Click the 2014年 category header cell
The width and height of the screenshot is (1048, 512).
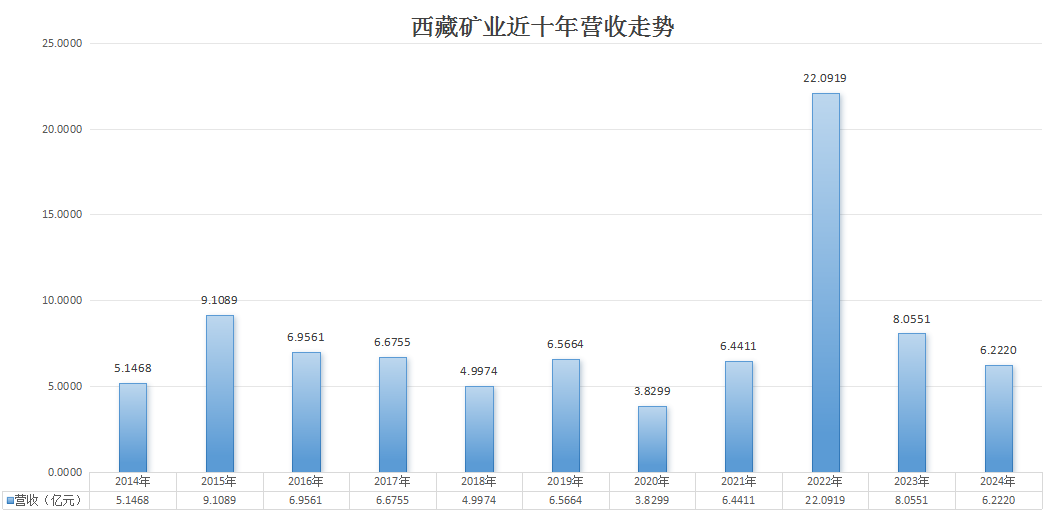132,482
